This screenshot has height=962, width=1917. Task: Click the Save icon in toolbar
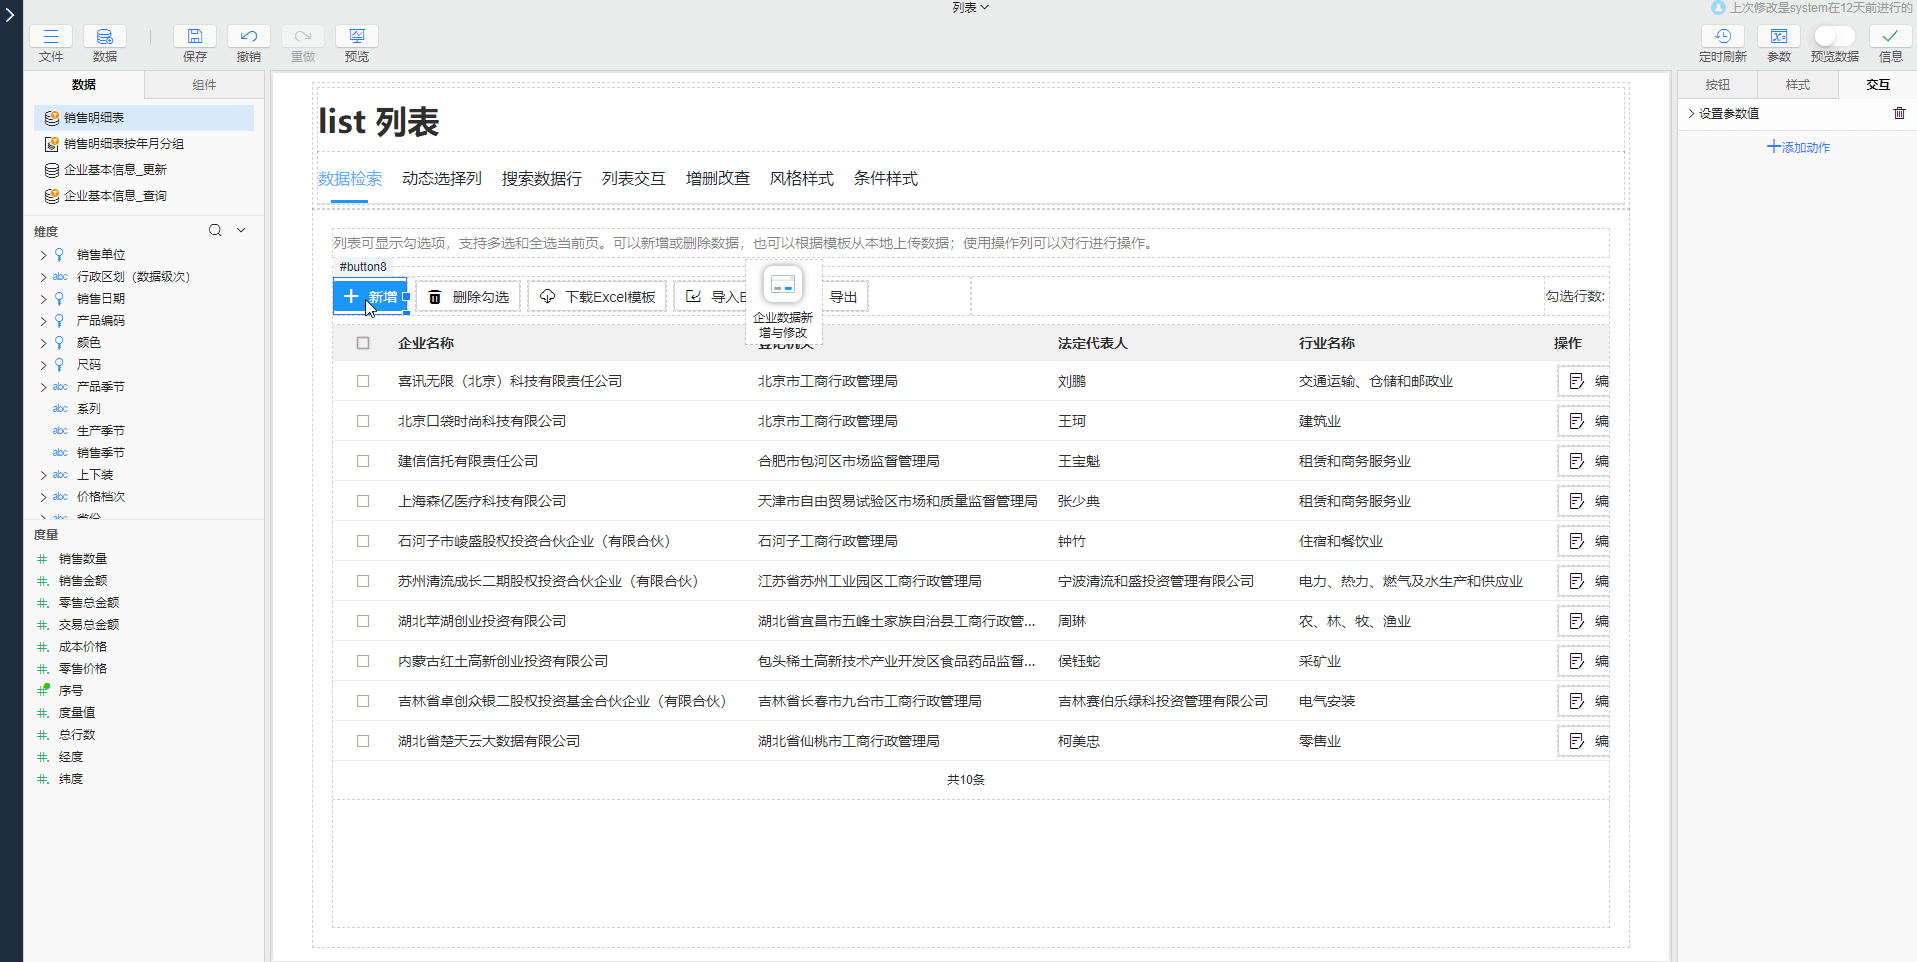(x=195, y=37)
